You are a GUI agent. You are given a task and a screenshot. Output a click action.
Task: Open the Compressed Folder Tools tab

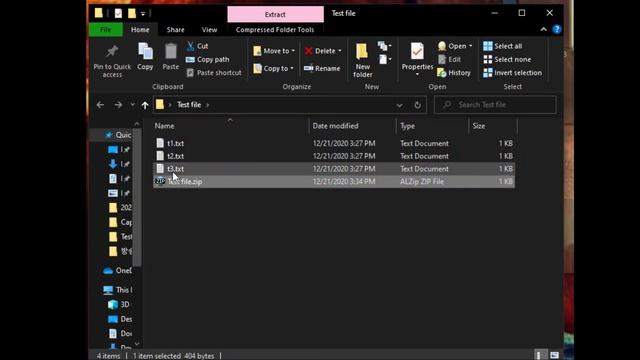275,29
